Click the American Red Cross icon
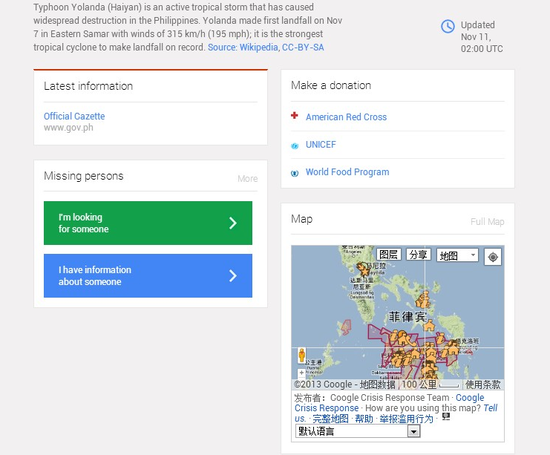Screen dimensions: 550x455 click(294, 115)
